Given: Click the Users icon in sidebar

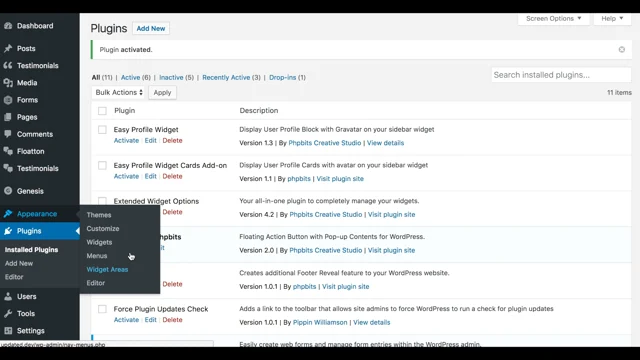Looking at the screenshot, I should [8, 297].
